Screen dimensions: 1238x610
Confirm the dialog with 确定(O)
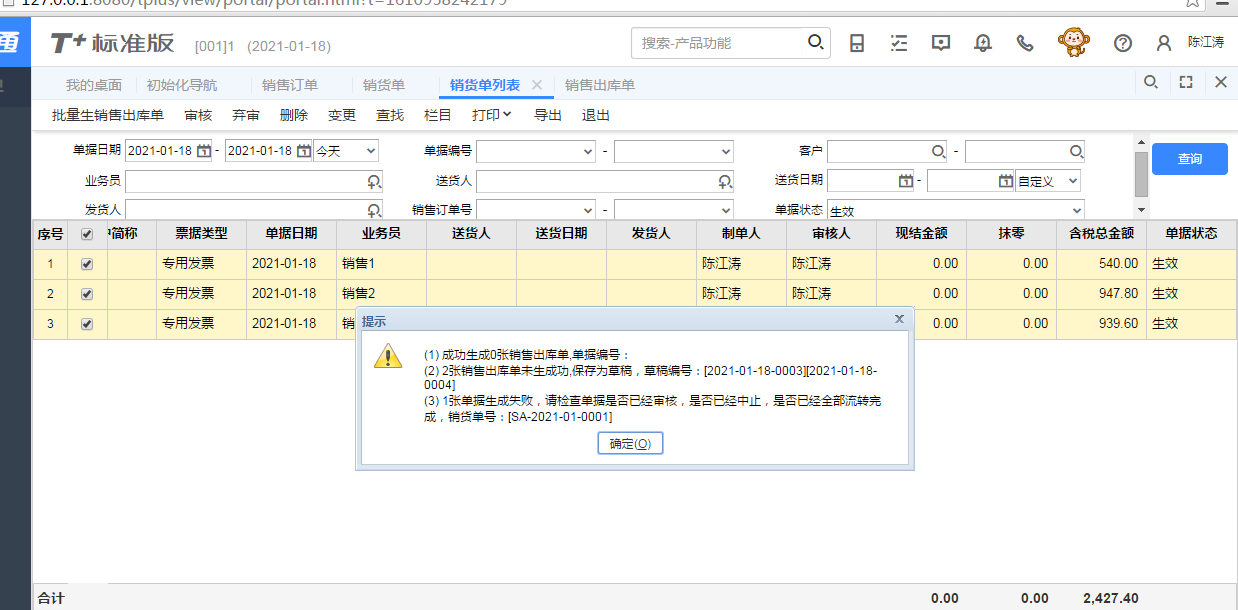coord(630,443)
